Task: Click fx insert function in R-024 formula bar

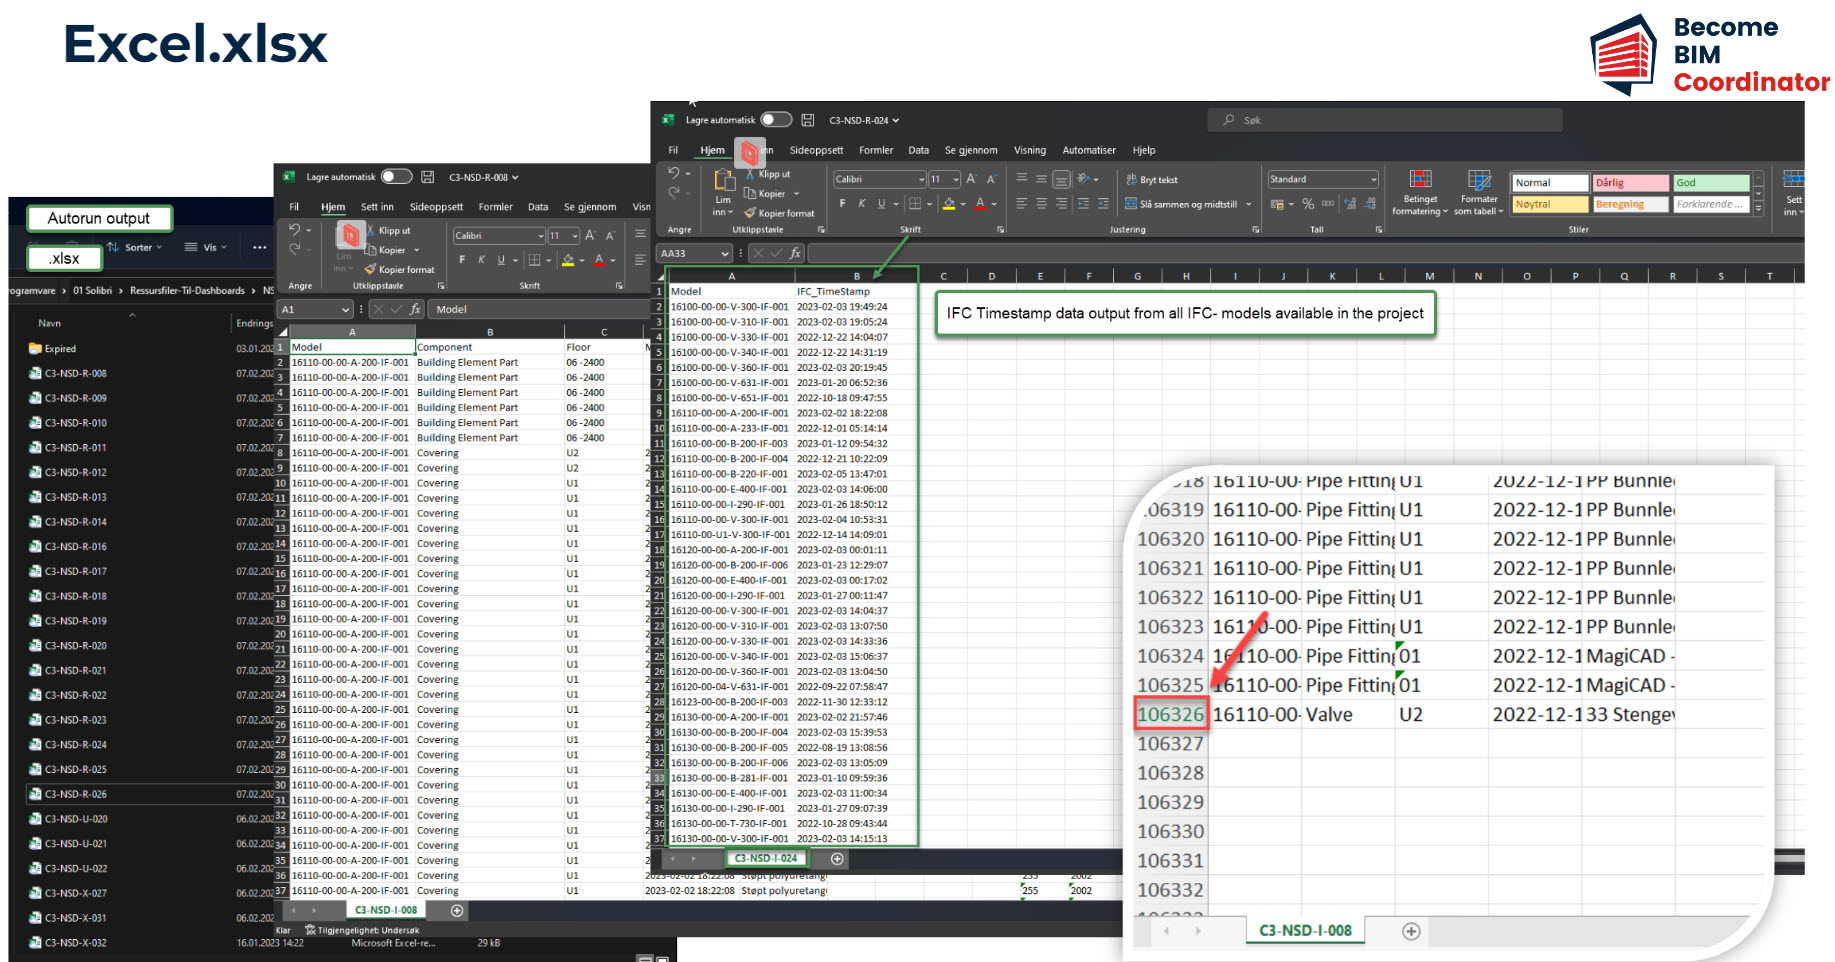Action: [x=796, y=254]
